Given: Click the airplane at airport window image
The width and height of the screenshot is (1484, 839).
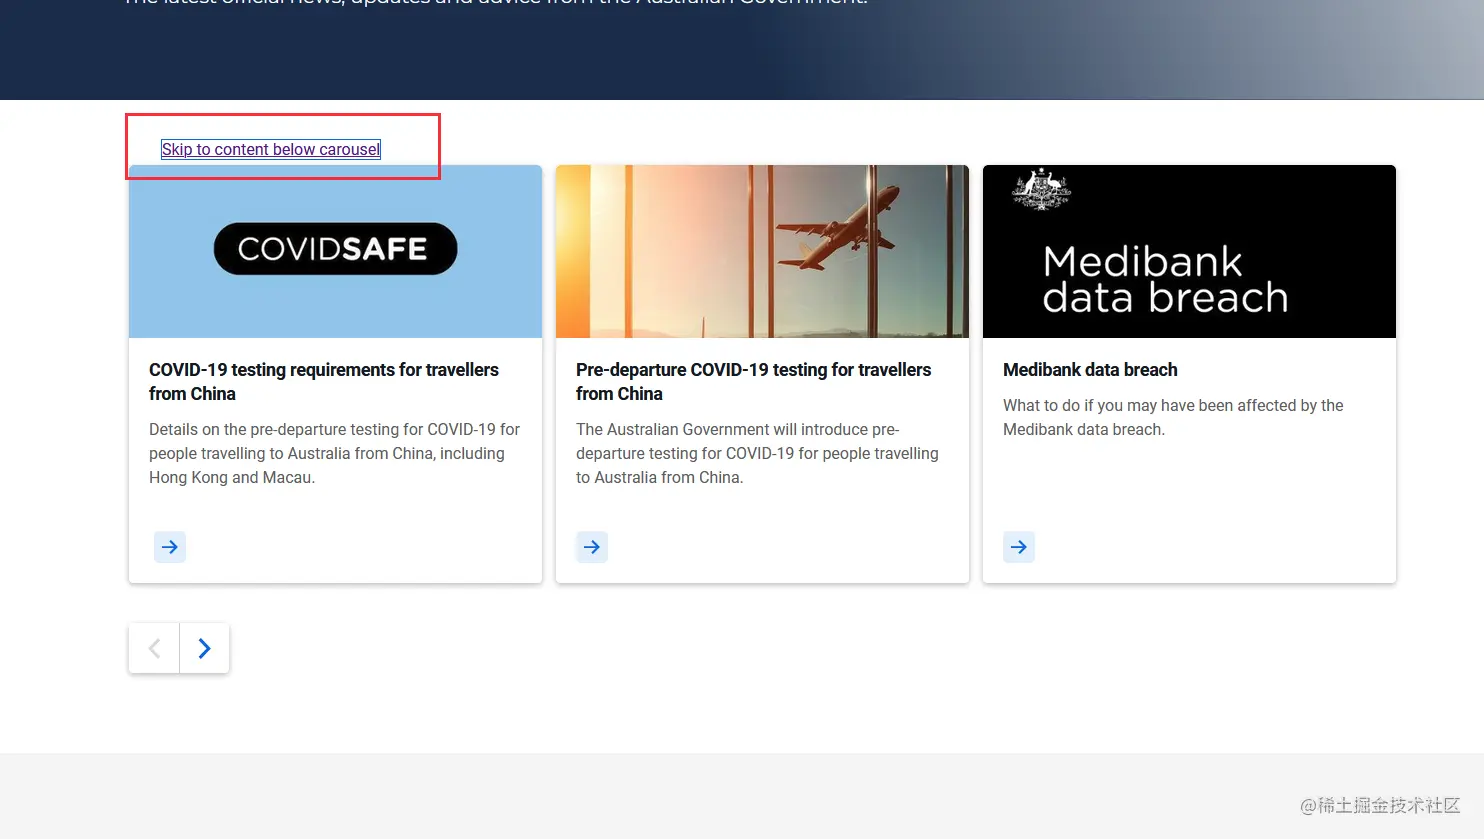Looking at the screenshot, I should pyautogui.click(x=762, y=251).
